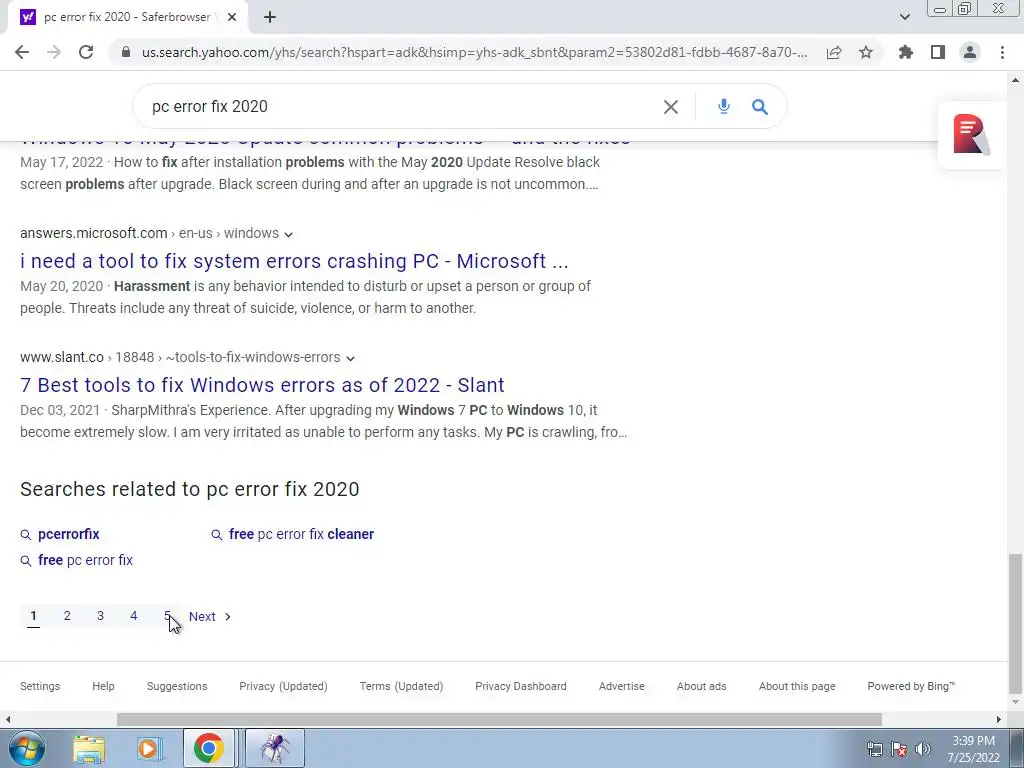Image resolution: width=1024 pixels, height=768 pixels.
Task: Open the Extensions puzzle icon
Action: tap(906, 52)
